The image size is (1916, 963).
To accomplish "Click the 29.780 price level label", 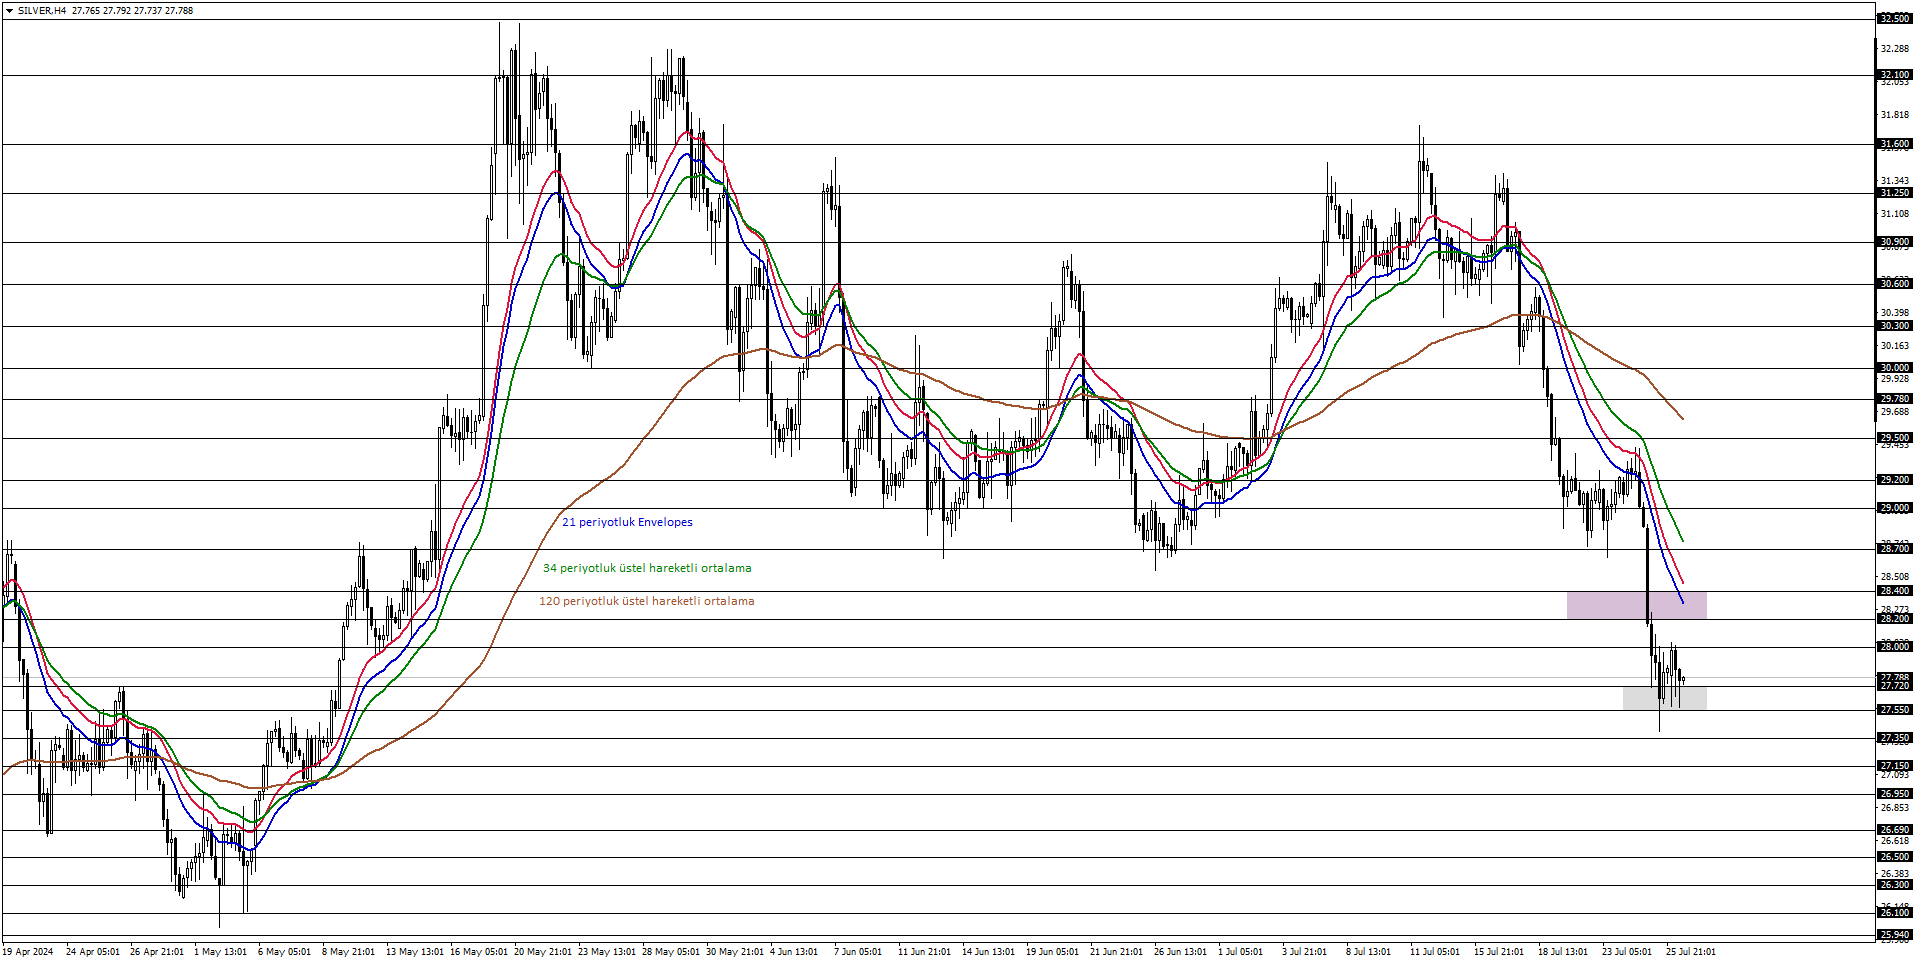I will 1895,399.
